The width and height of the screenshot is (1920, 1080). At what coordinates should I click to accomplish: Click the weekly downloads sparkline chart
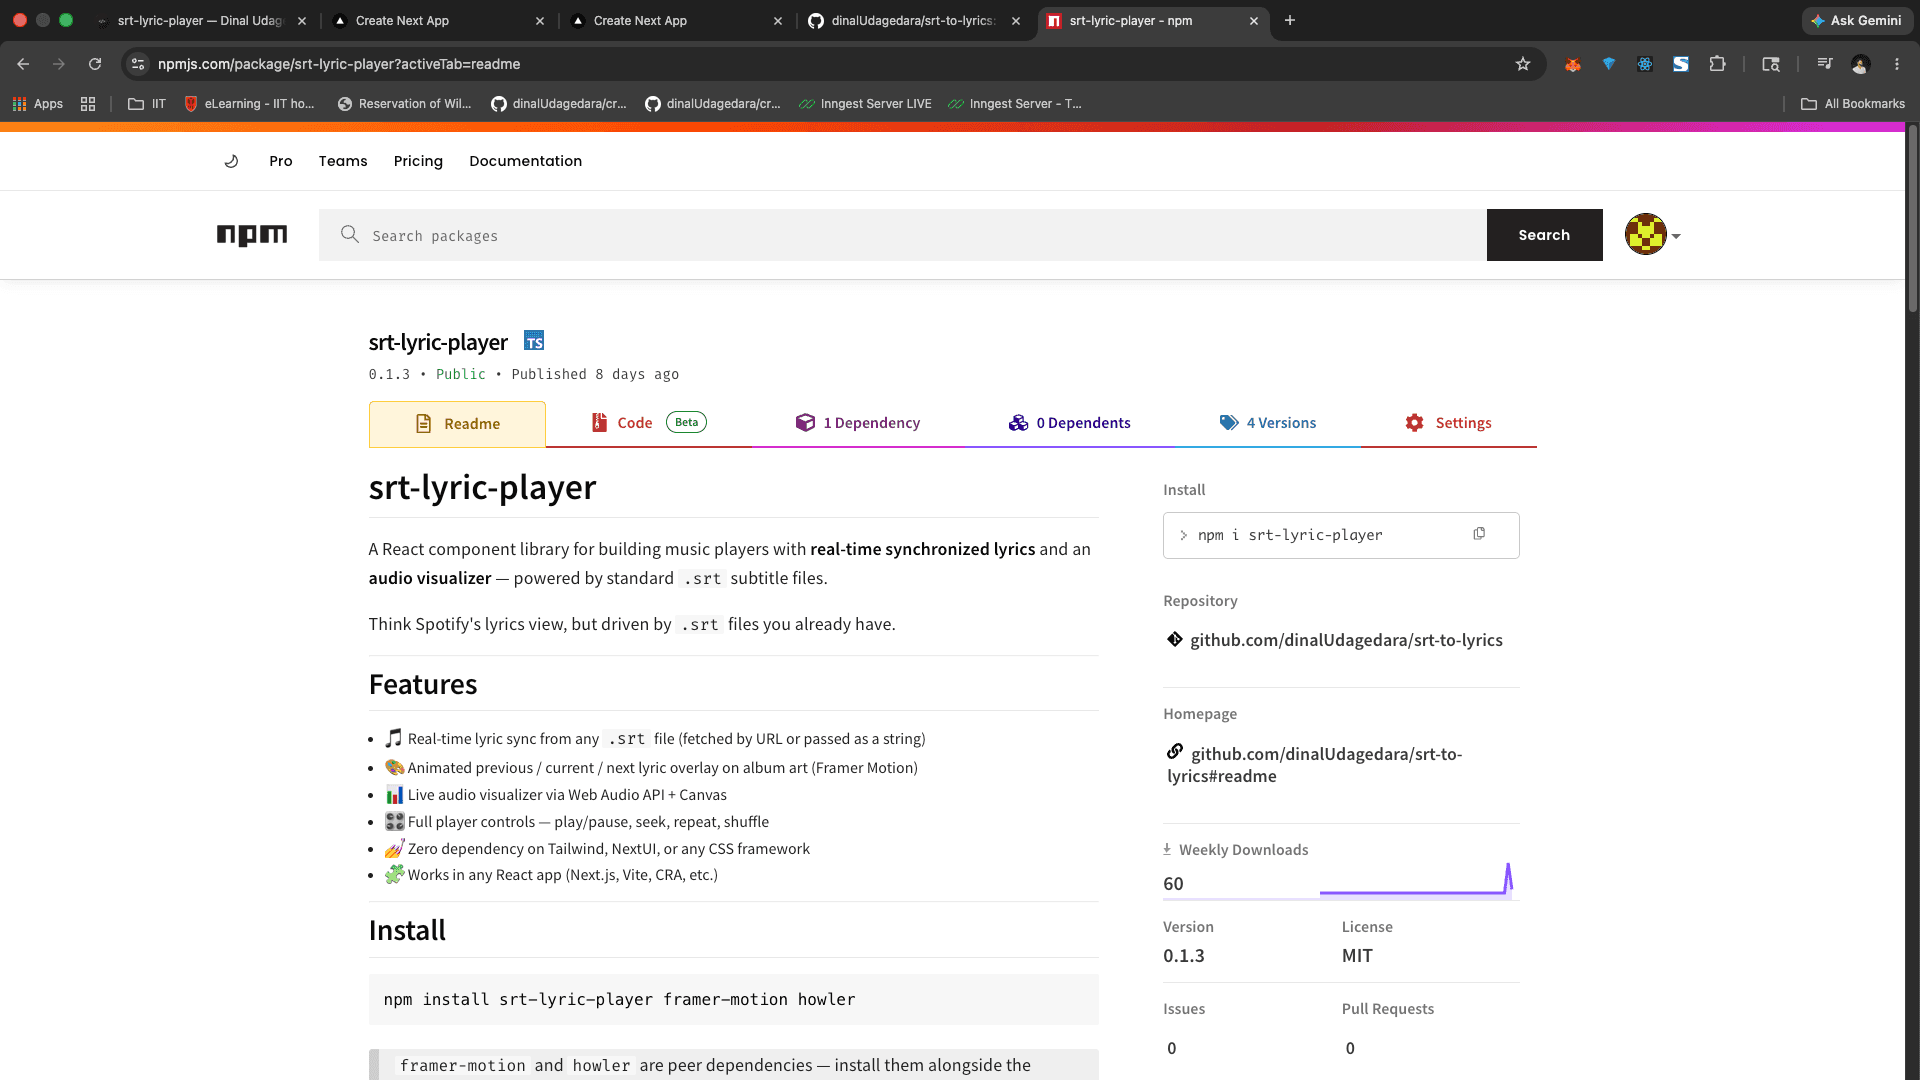coord(1416,880)
